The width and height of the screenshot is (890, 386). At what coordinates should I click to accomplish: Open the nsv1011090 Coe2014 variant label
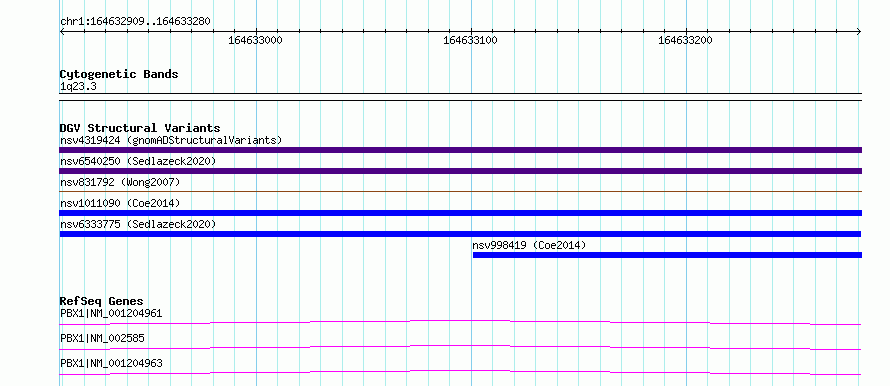tap(120, 203)
